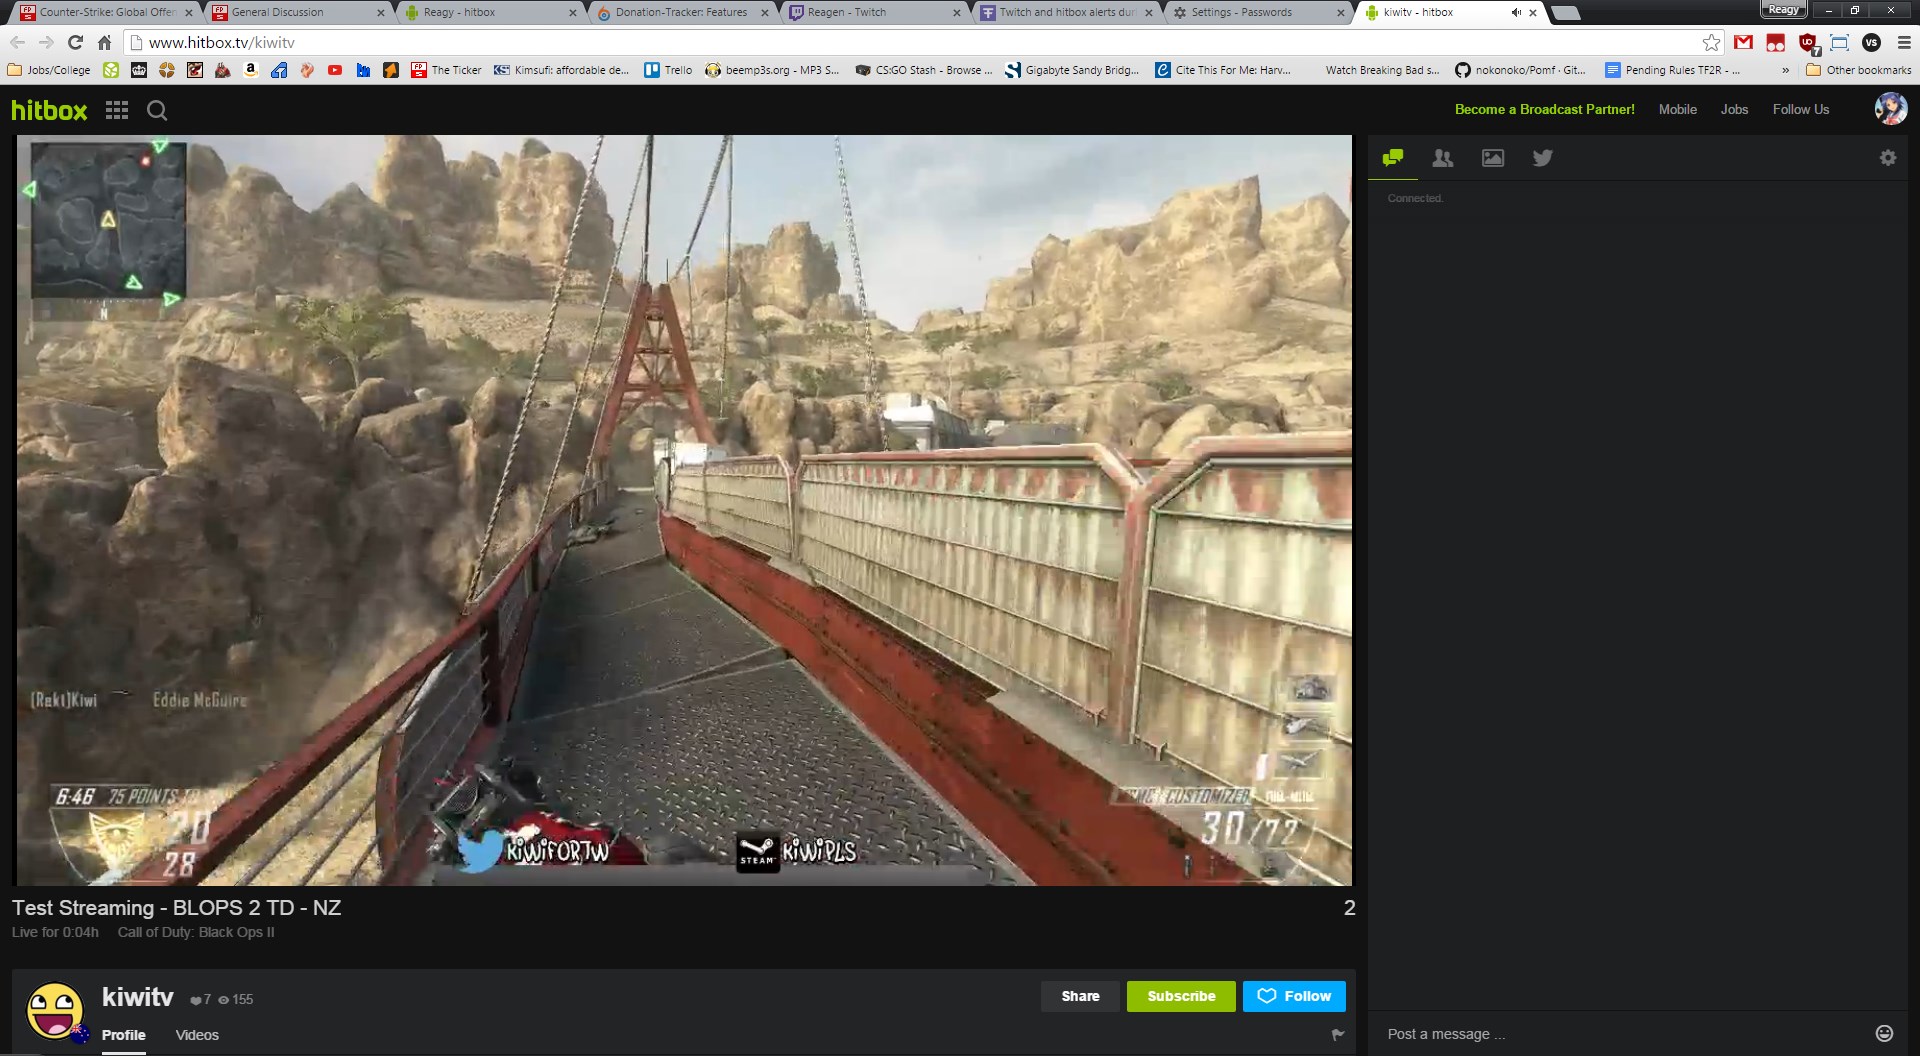Screen dimensions: 1920x1056
Task: Expand the bookmarks overflow chevron
Action: (1785, 70)
